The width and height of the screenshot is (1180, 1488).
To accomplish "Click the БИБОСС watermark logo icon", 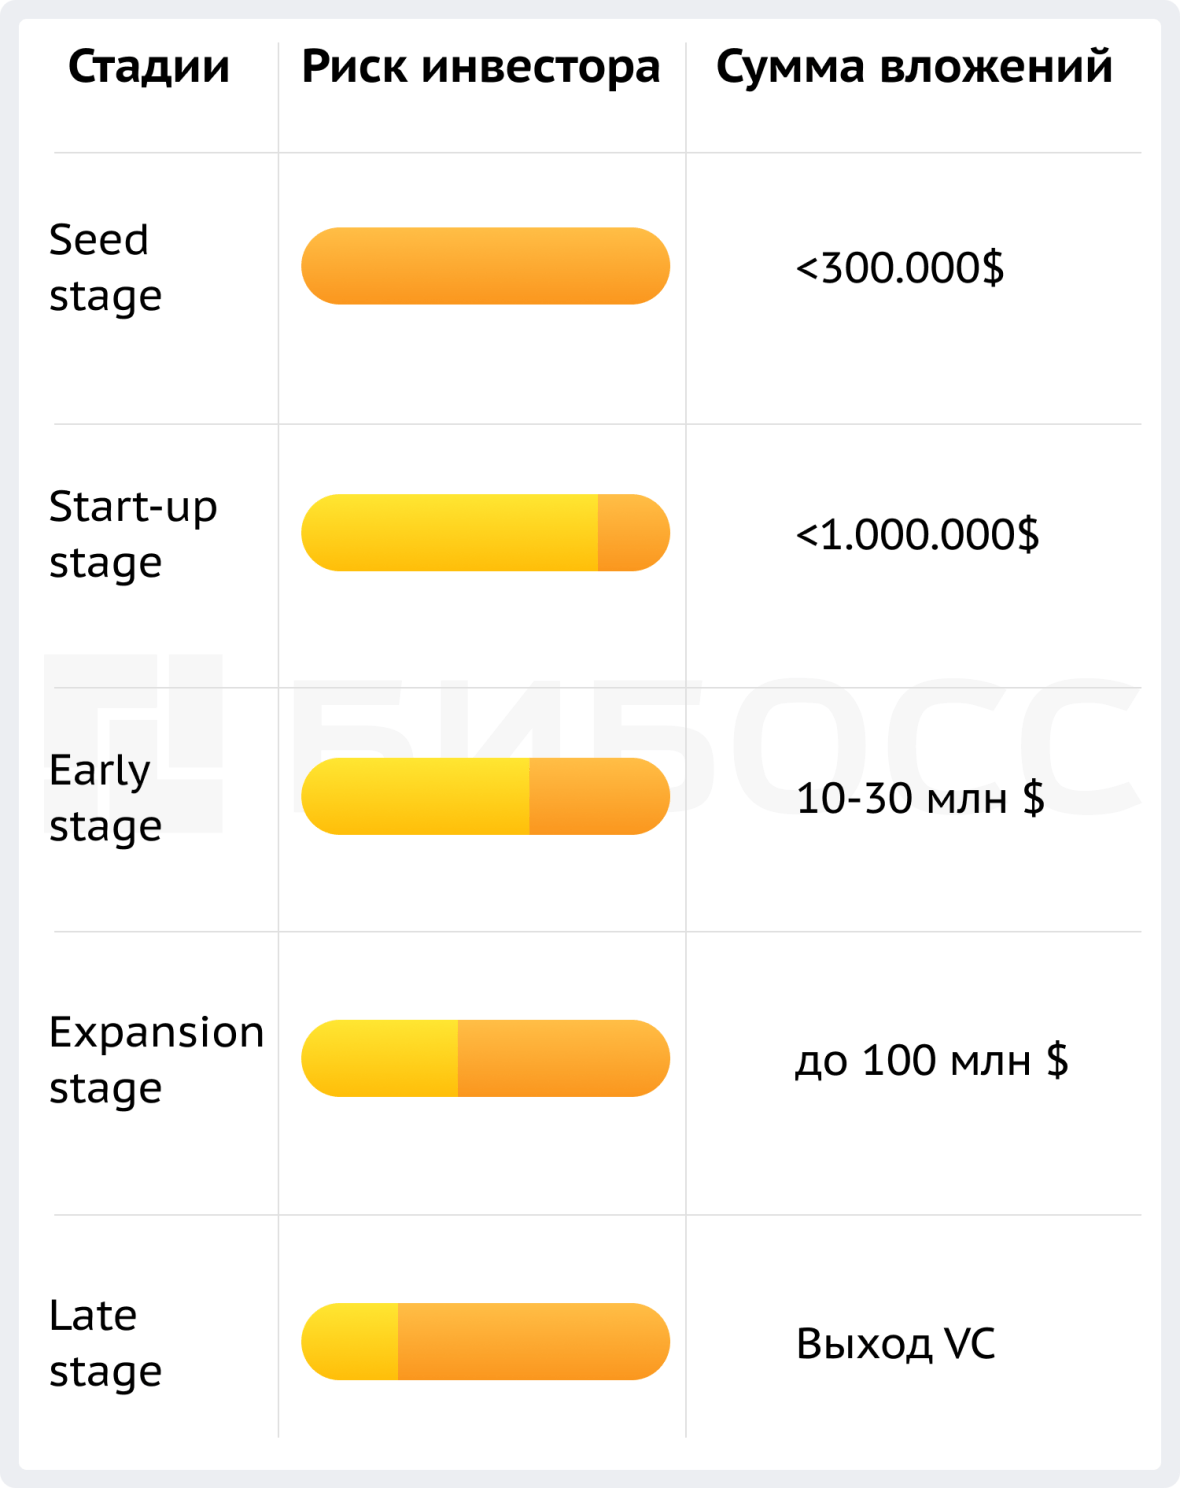I will point(133,742).
